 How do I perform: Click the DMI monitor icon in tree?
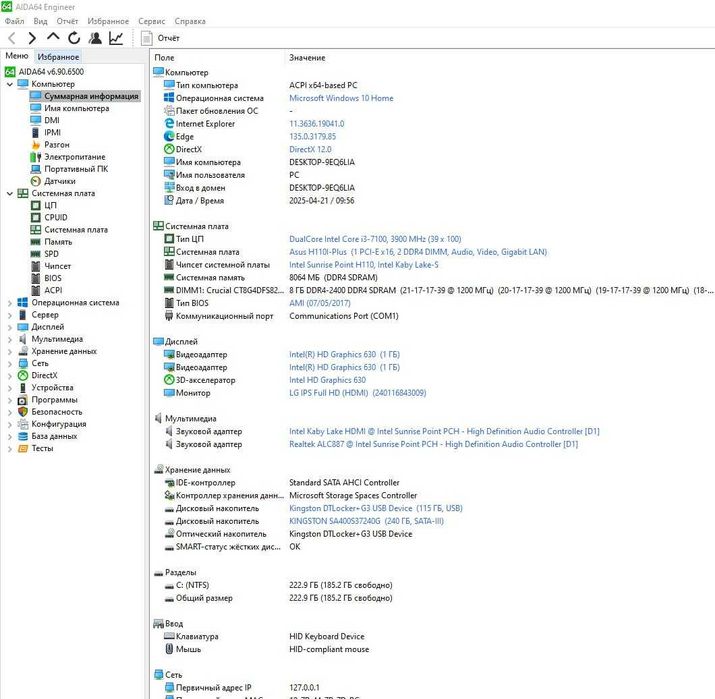click(36, 120)
